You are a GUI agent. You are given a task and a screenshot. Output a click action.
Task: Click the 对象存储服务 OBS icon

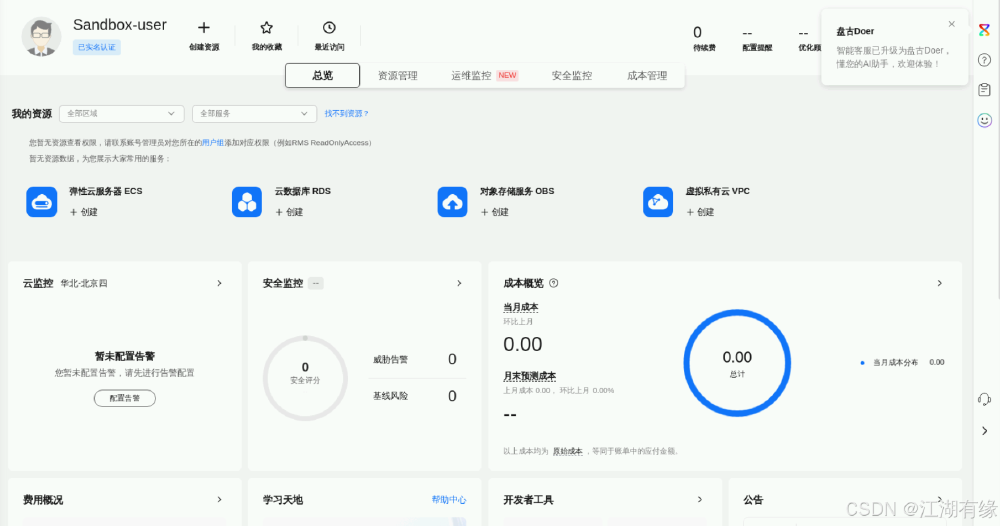click(x=452, y=202)
